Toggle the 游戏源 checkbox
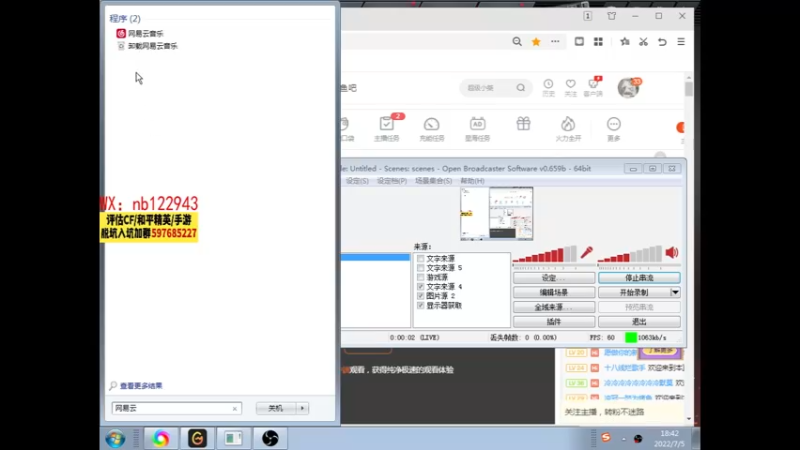Screen dimensions: 800x450 [420, 277]
